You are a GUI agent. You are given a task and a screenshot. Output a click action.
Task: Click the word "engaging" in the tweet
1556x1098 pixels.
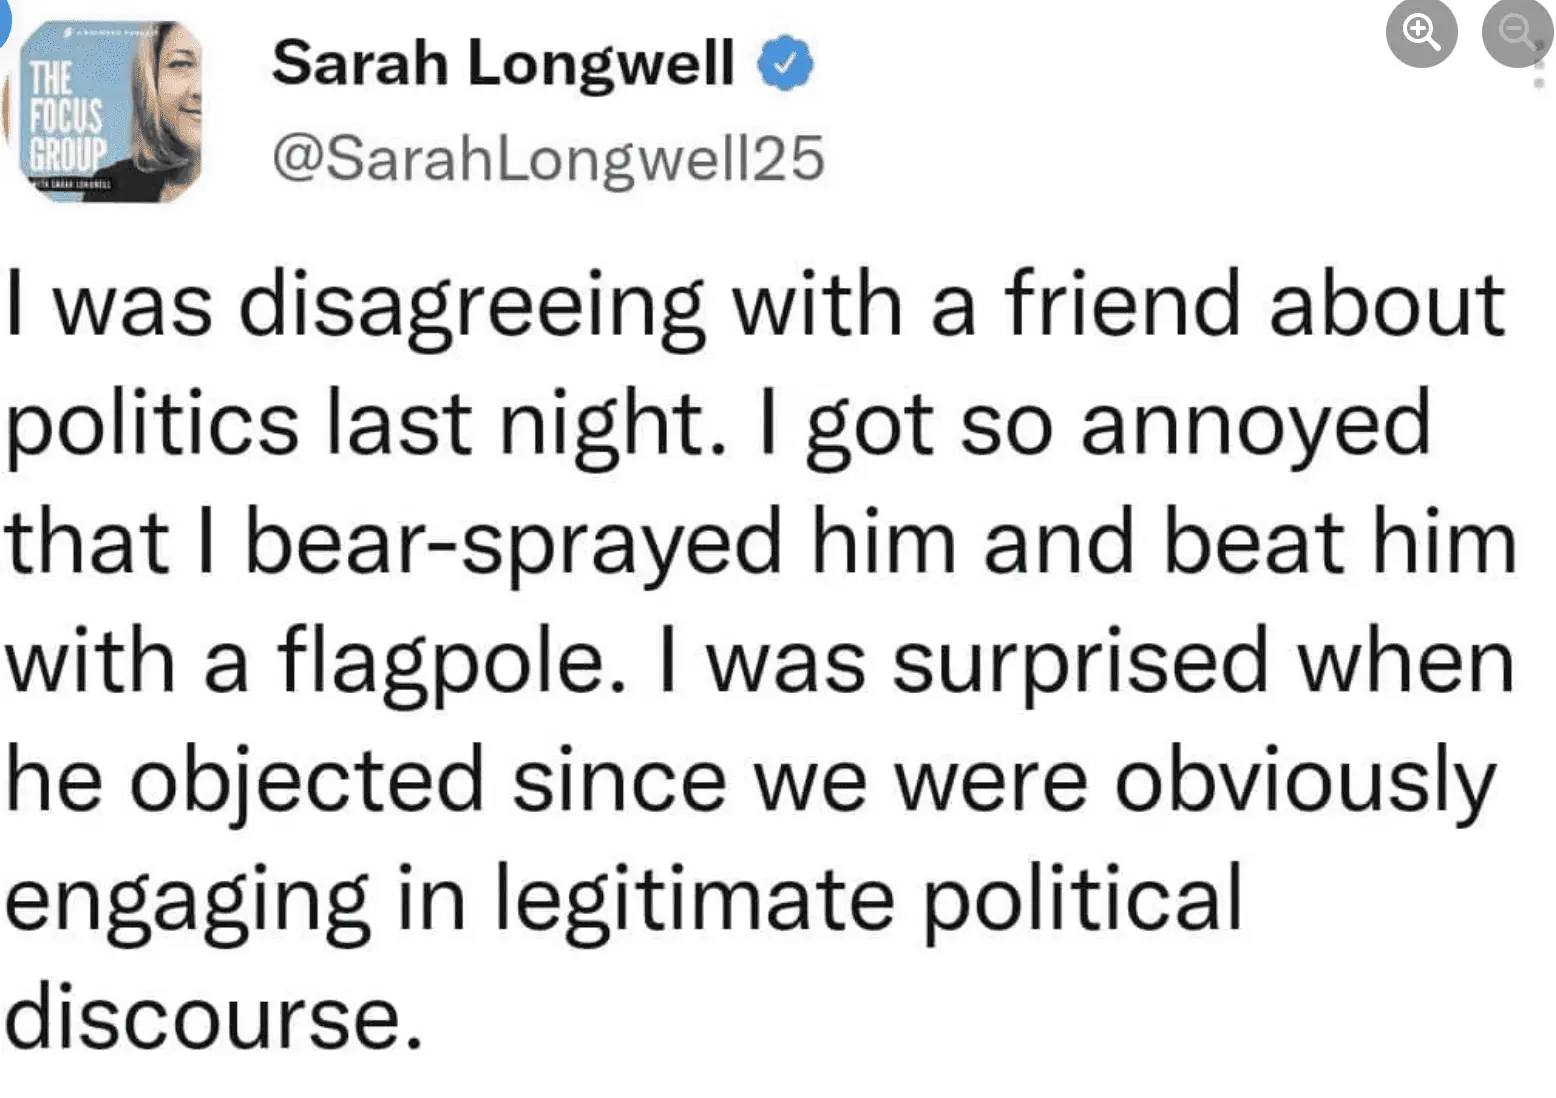point(187,900)
